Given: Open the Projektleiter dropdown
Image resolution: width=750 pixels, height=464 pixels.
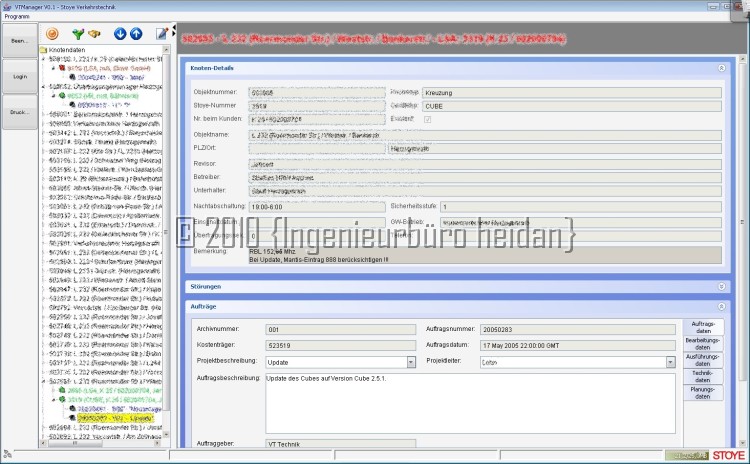Looking at the screenshot, I should point(671,362).
